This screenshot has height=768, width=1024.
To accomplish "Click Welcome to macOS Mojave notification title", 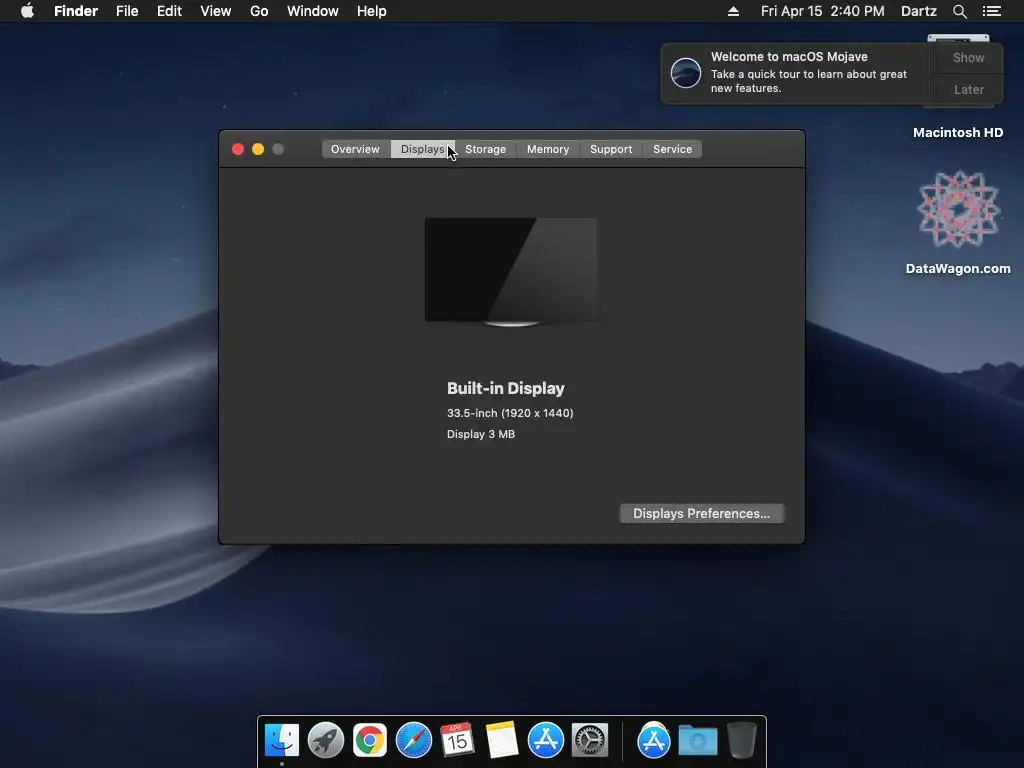I will [789, 57].
